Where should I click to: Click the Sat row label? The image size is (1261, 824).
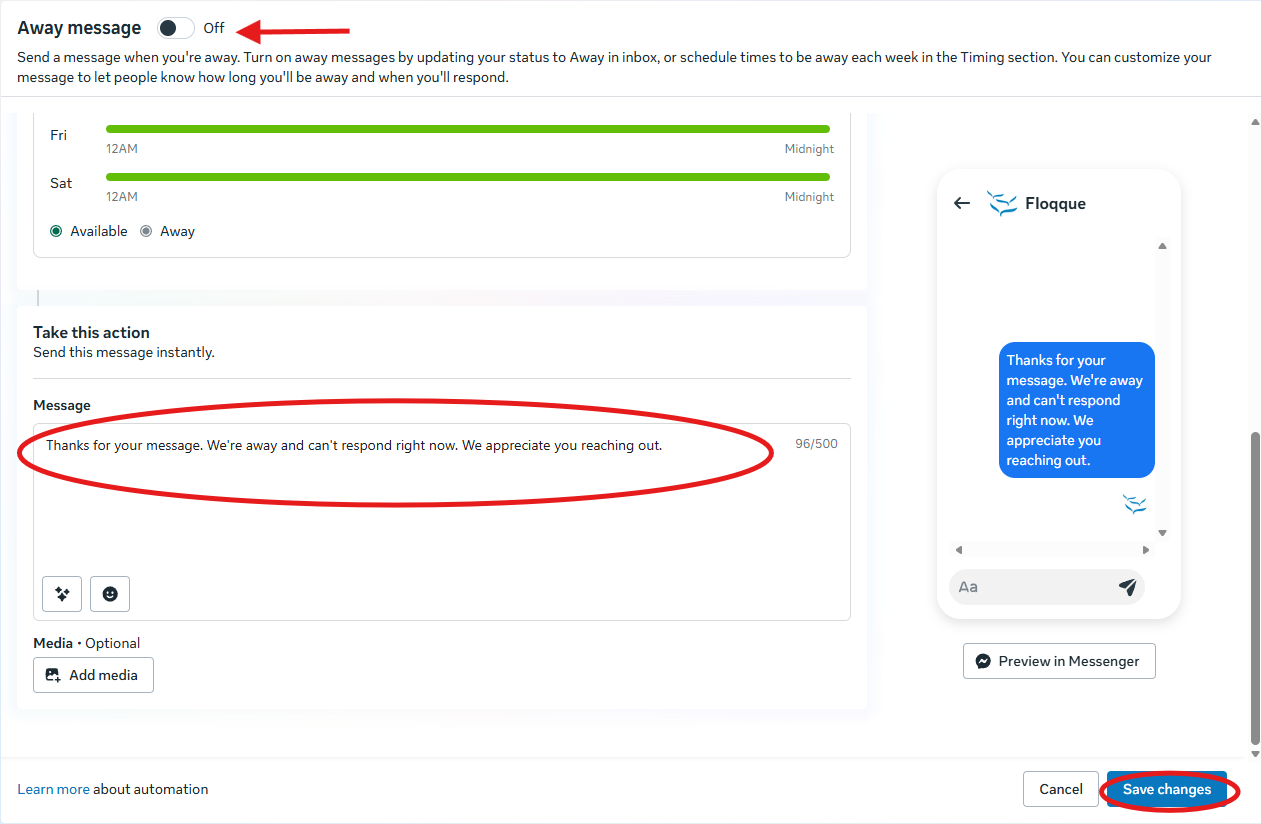click(61, 183)
